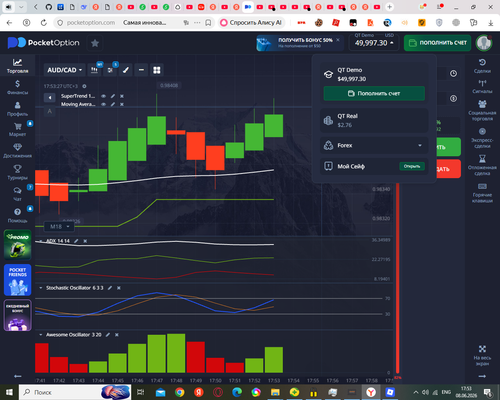
Task: Edit Awesome Oscillator settings pencil
Action: (108, 335)
